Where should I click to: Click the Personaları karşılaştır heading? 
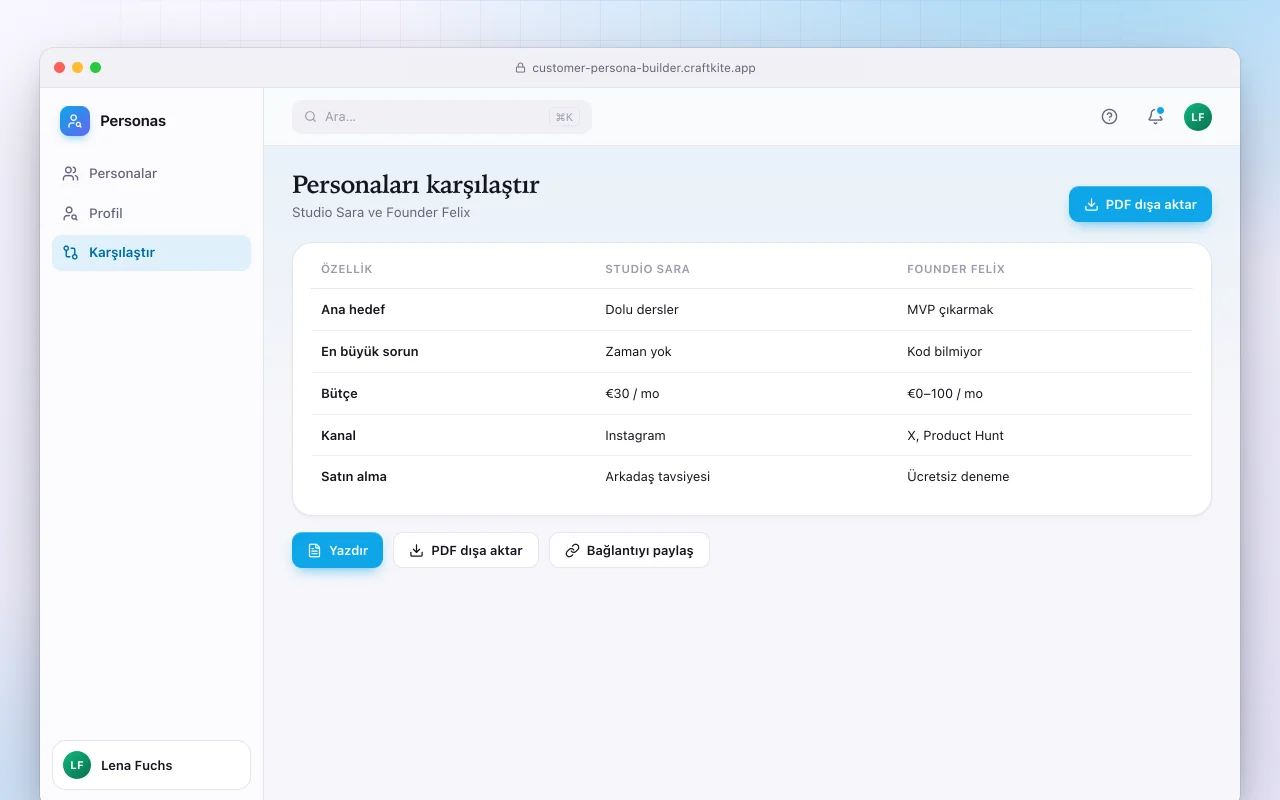(x=416, y=185)
